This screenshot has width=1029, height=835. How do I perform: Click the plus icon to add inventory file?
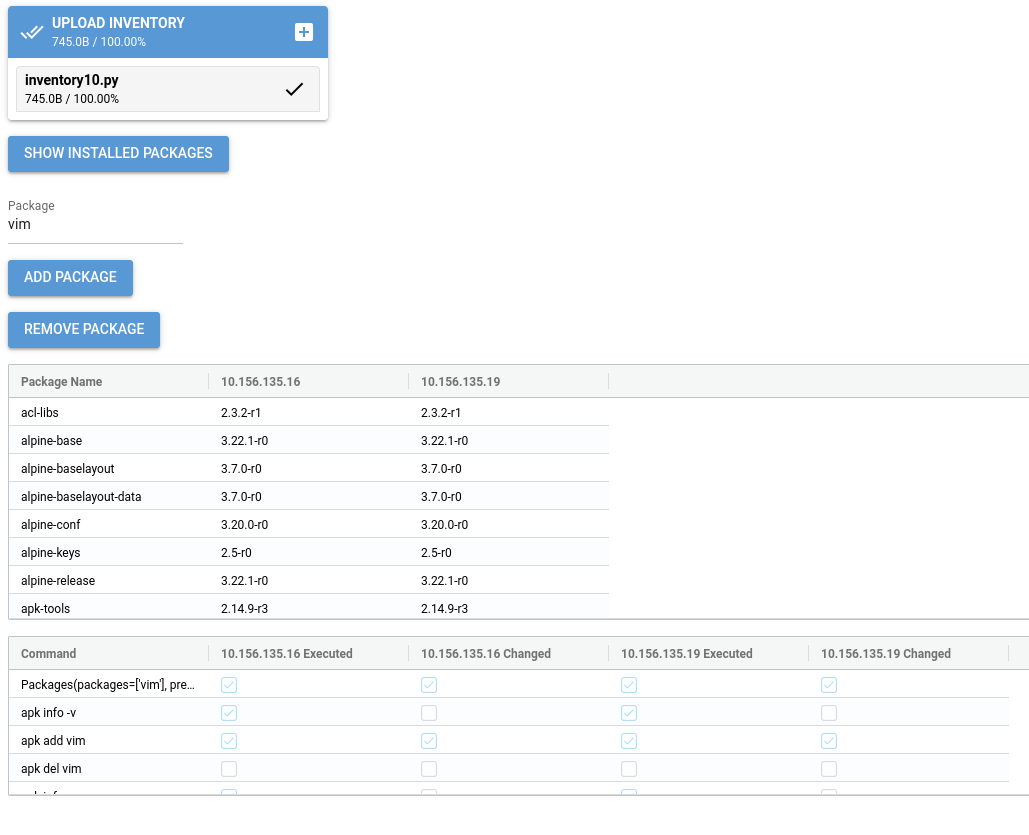(x=304, y=32)
